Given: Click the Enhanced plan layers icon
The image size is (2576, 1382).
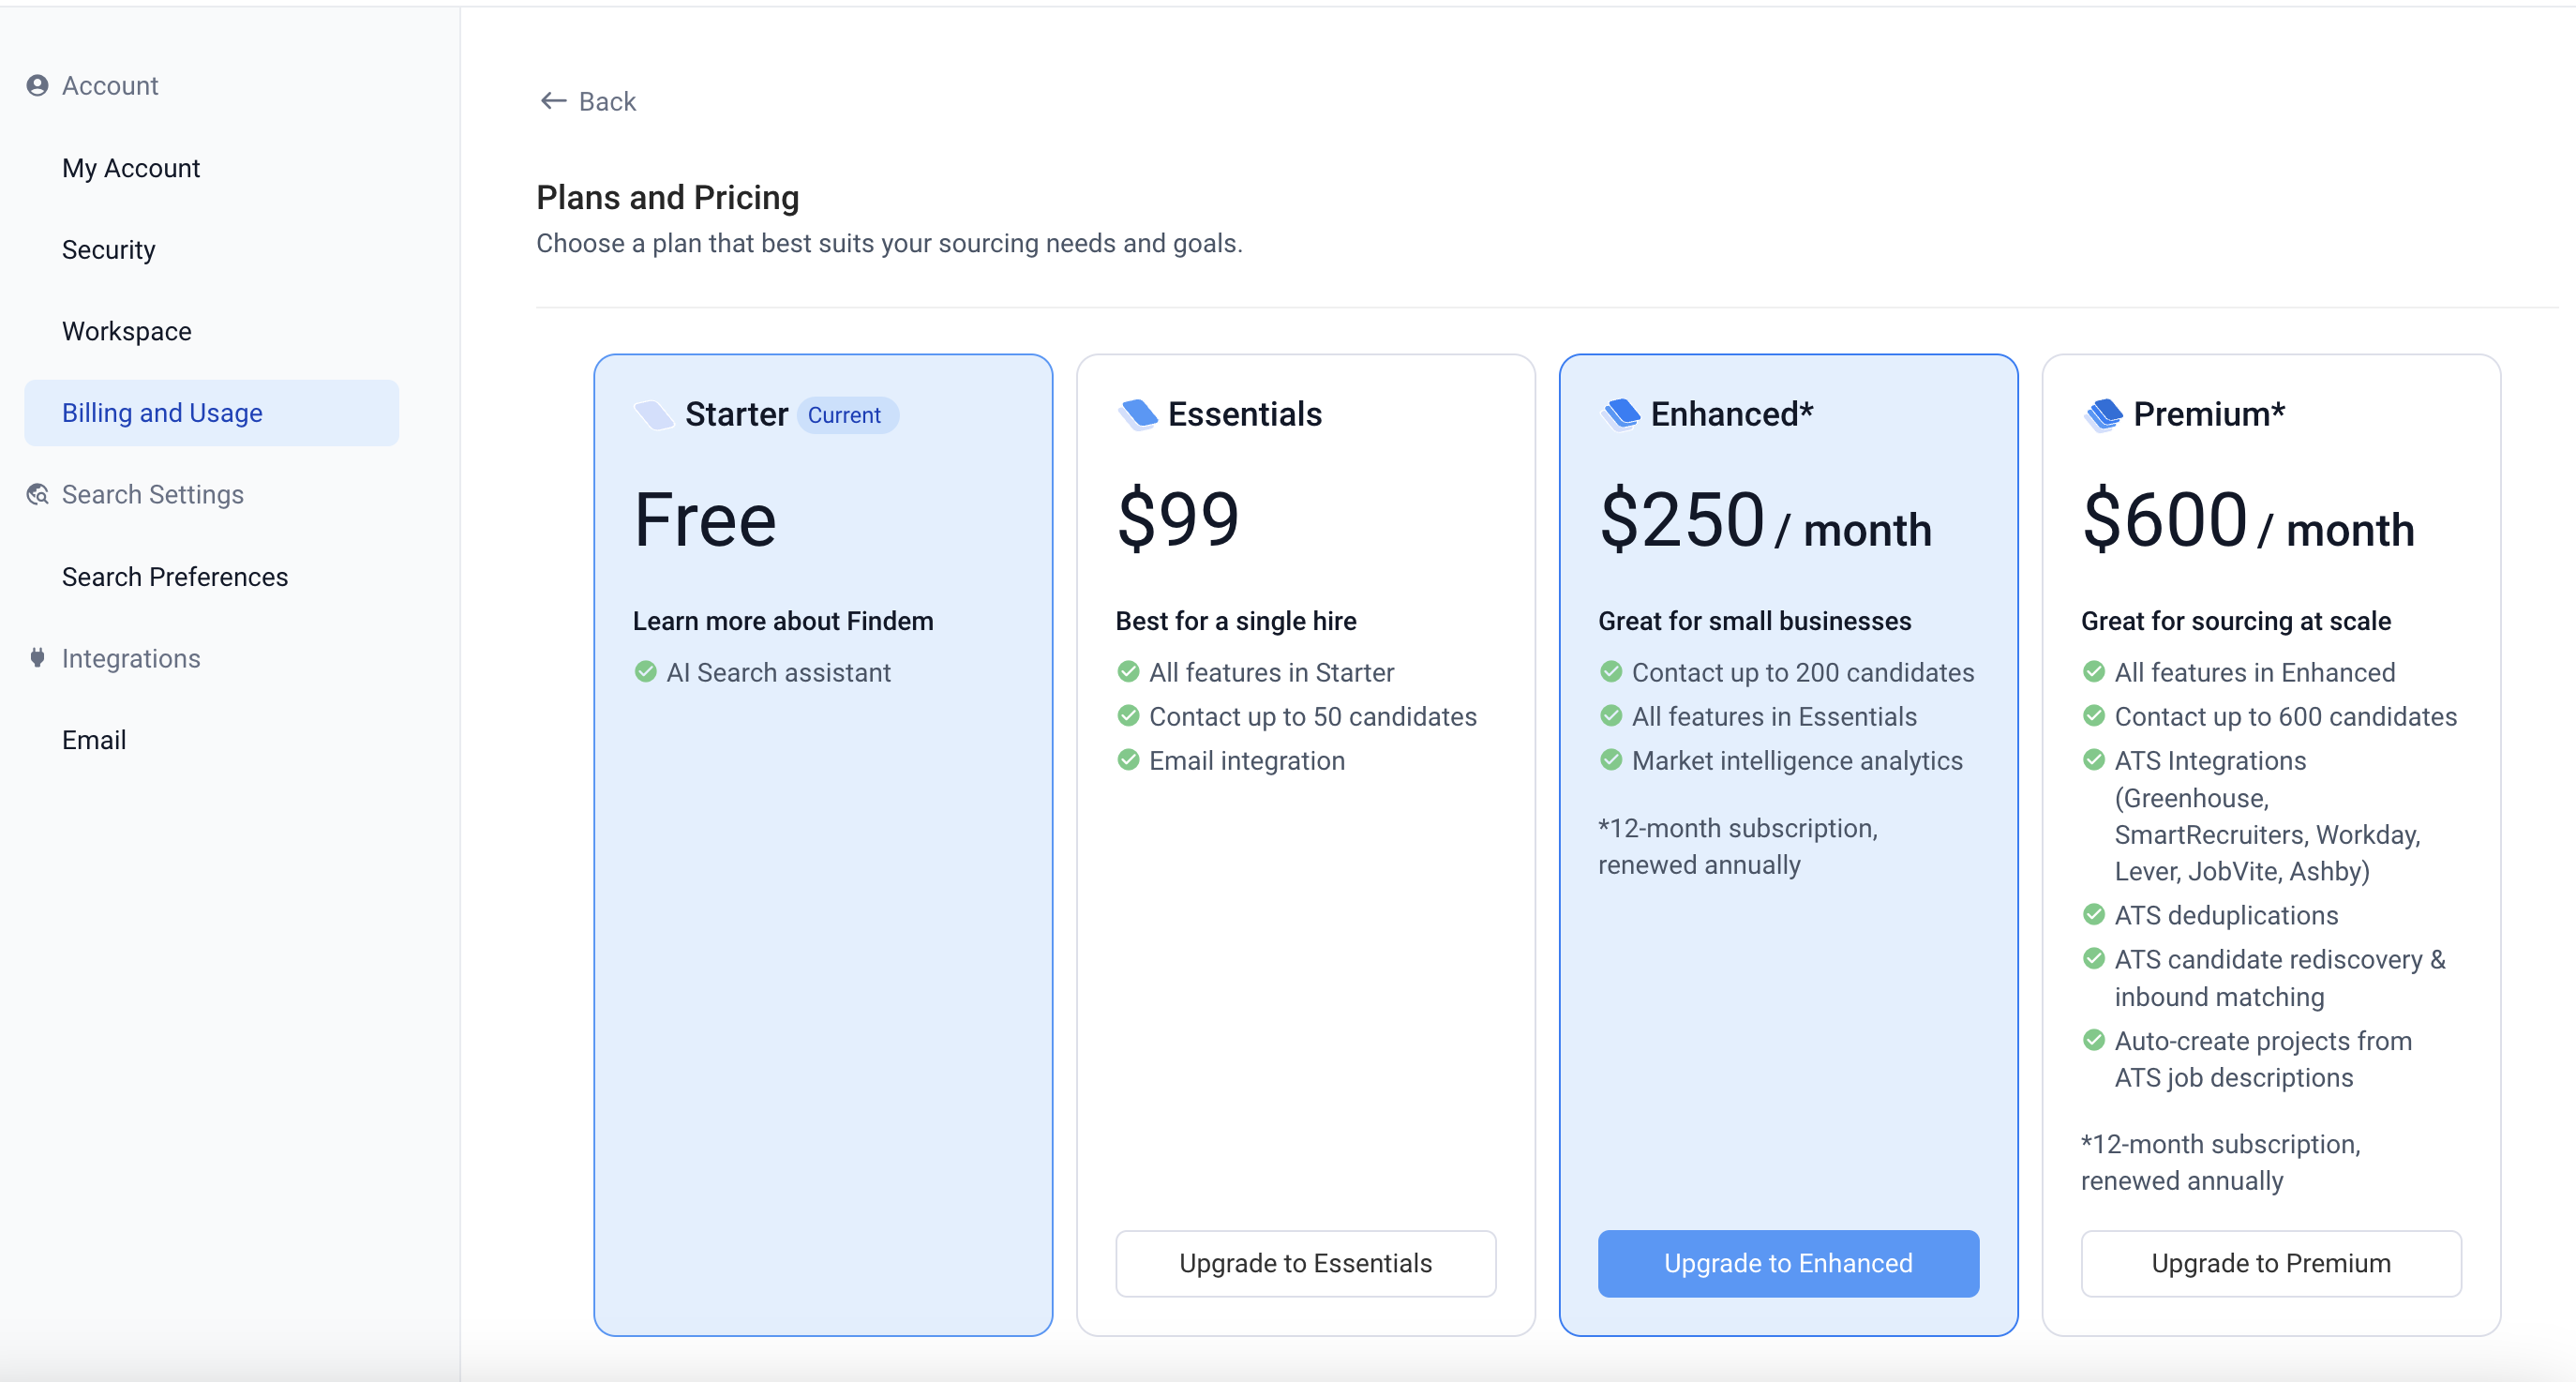Looking at the screenshot, I should (1620, 414).
